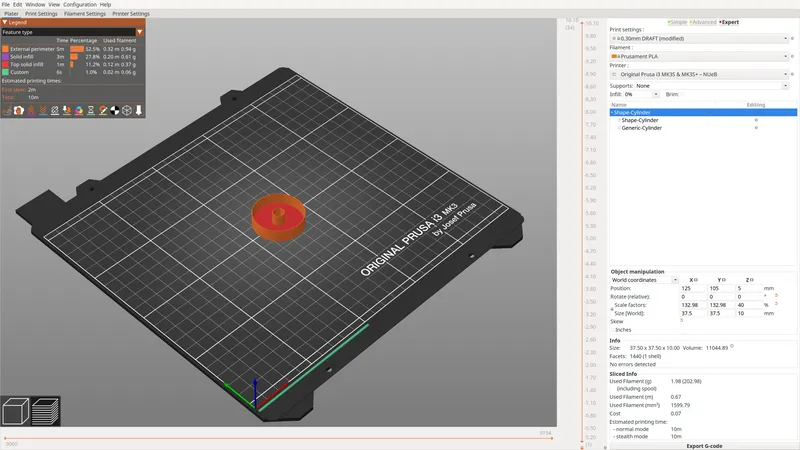
Task: Toggle color changes visibility icon in legend
Action: click(79, 110)
